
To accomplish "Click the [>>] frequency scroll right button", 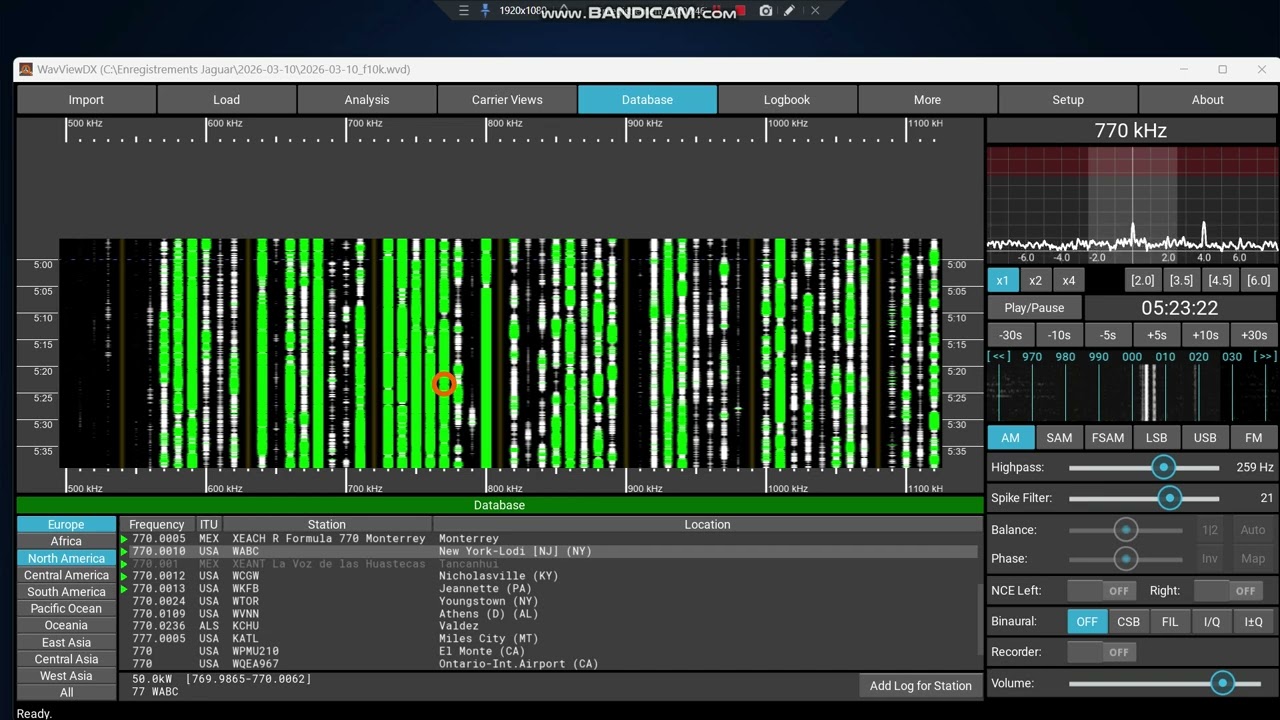I will pos(1265,356).
